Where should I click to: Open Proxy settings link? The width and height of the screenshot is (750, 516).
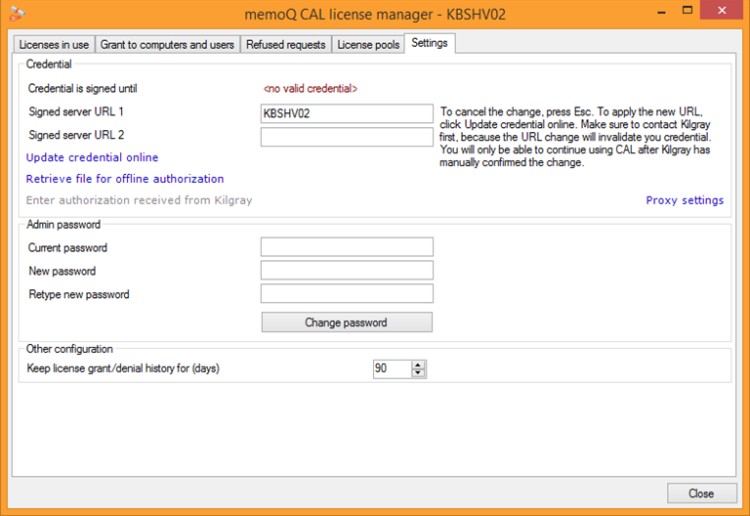[x=684, y=200]
